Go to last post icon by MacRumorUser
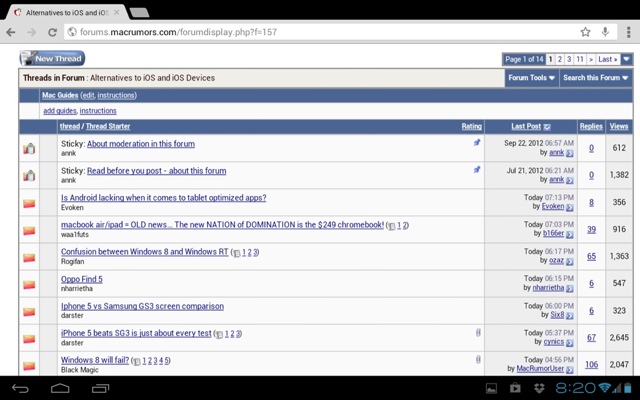This screenshot has width=640, height=400. (570, 370)
